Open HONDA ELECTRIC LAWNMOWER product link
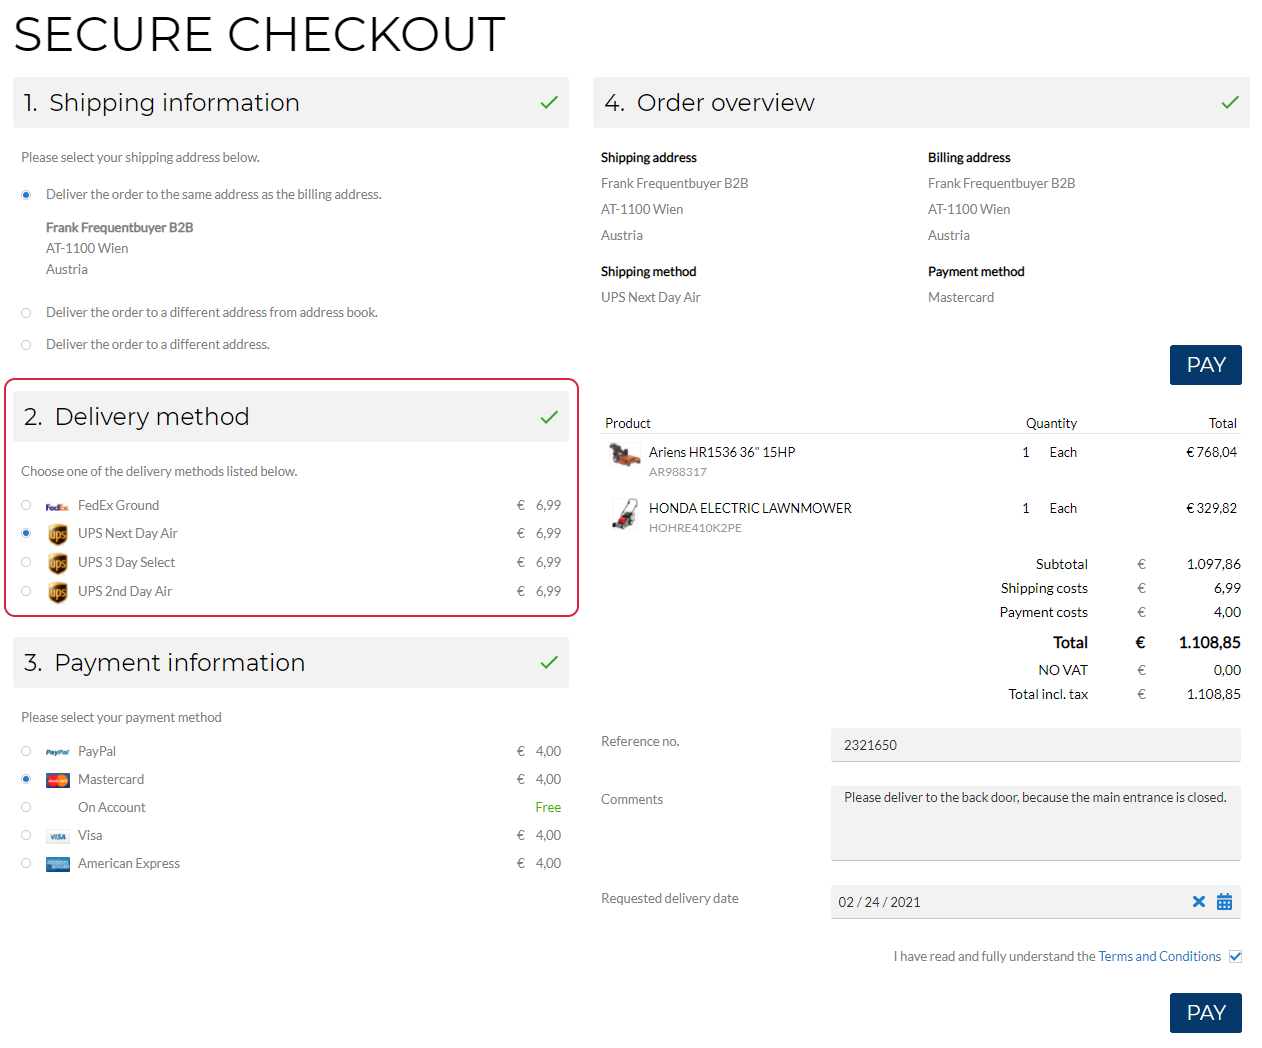The width and height of the screenshot is (1262, 1048). (x=750, y=509)
